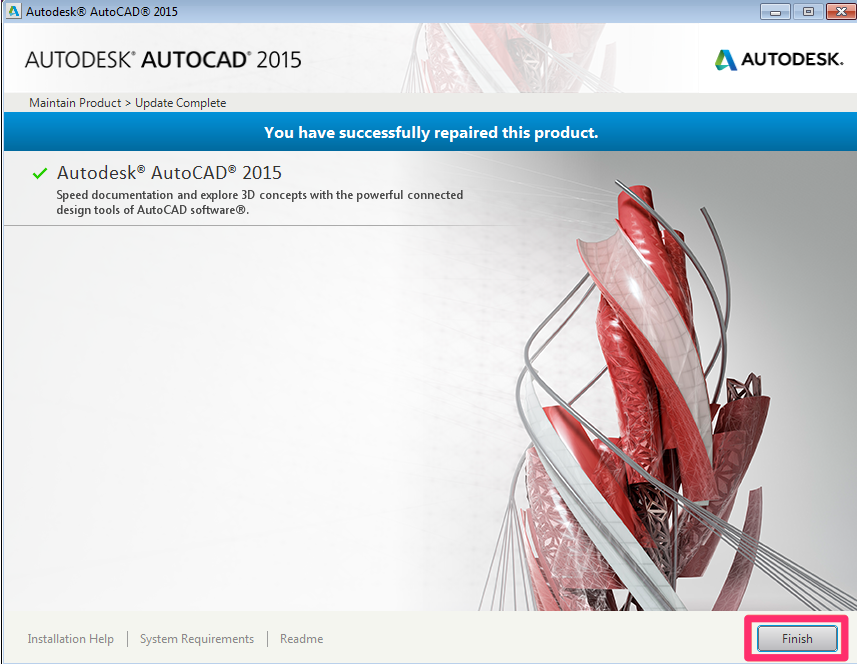Click the "AUTODESK AUTOCAD 2015" header title
Screen dimensions: 857x665
point(163,60)
